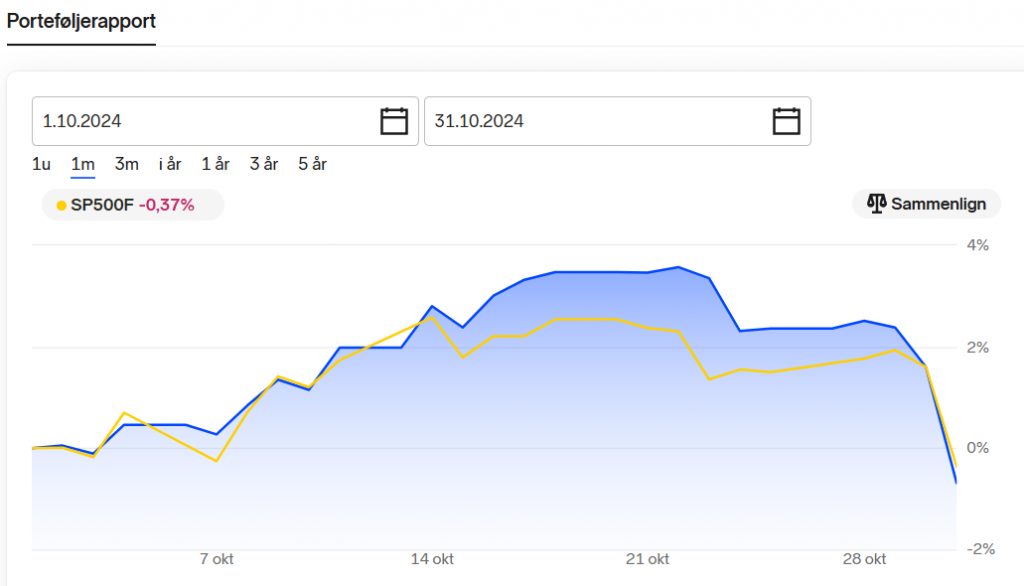Screen dimensions: 1024x586
Task: Select the Porteføljerapport tab
Action: point(81,21)
